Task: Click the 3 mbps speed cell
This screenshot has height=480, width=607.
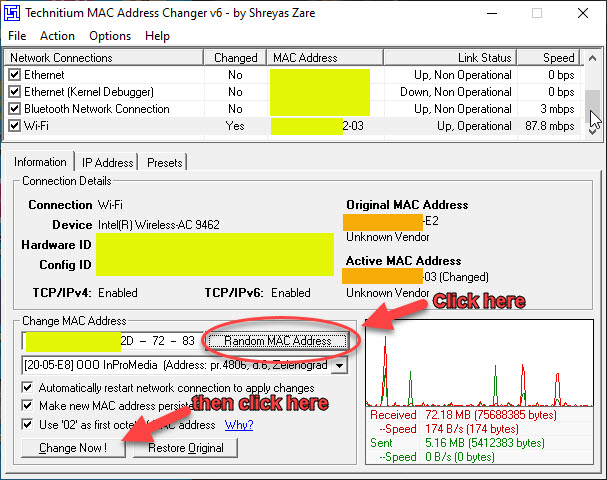Action: click(557, 109)
